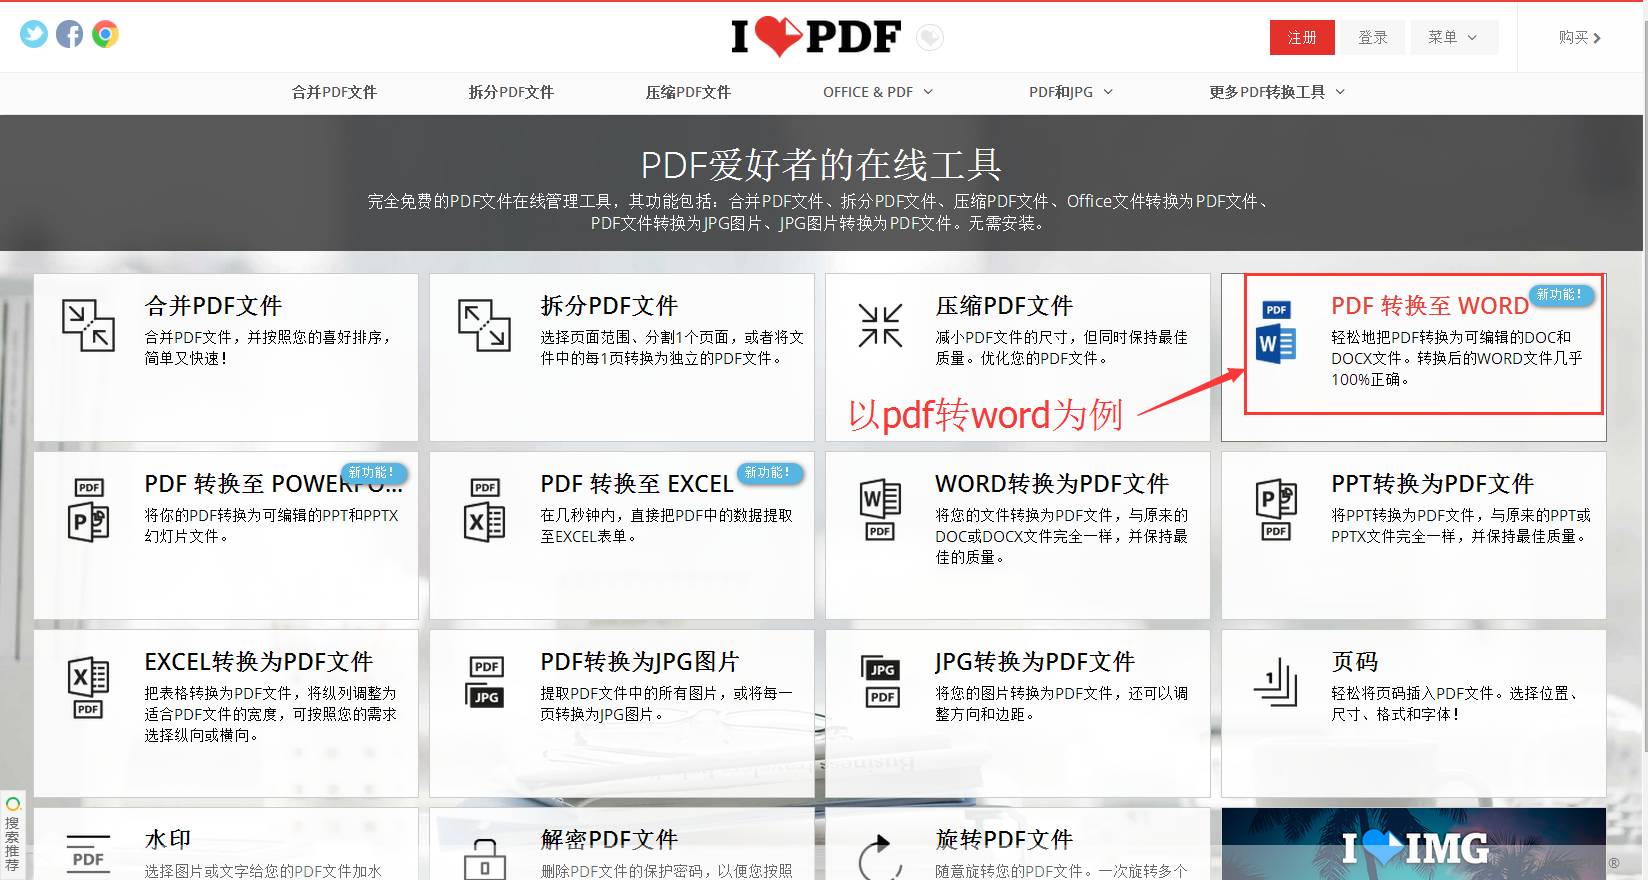Image resolution: width=1648 pixels, height=880 pixels.
Task: Open the Twitter share icon
Action: tap(34, 34)
